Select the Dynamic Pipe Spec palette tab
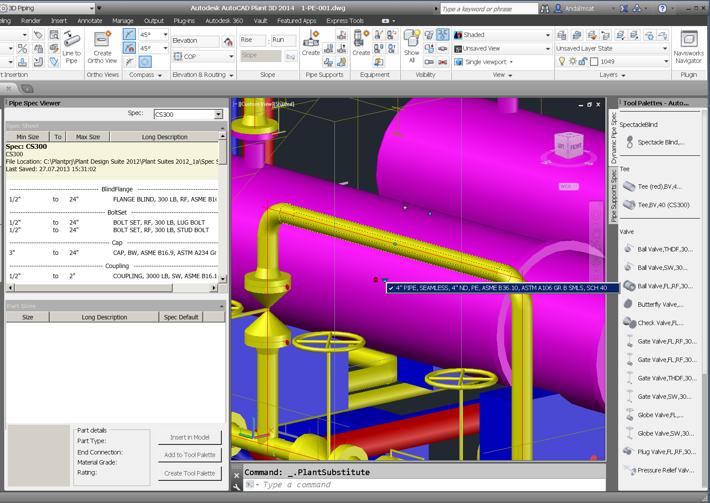Screen dimensions: 710x503 614,138
